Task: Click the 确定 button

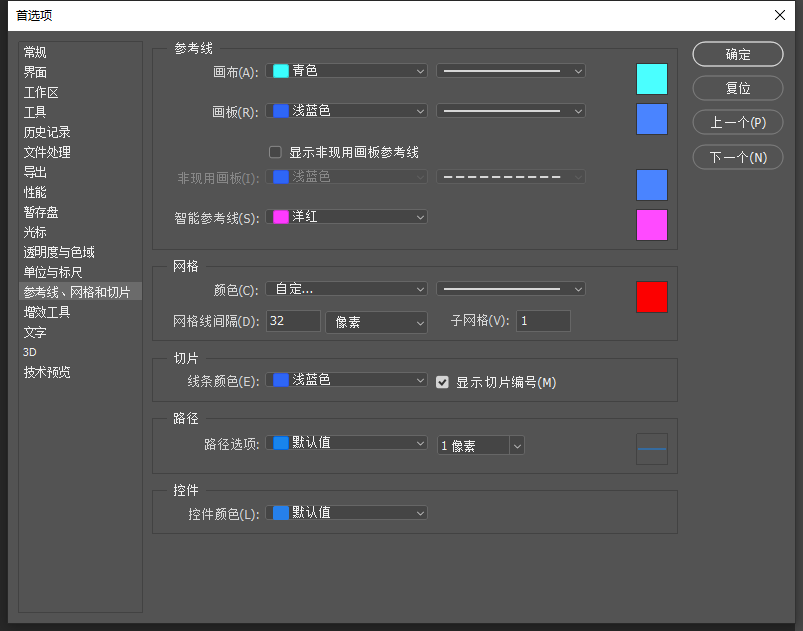Action: click(737, 54)
